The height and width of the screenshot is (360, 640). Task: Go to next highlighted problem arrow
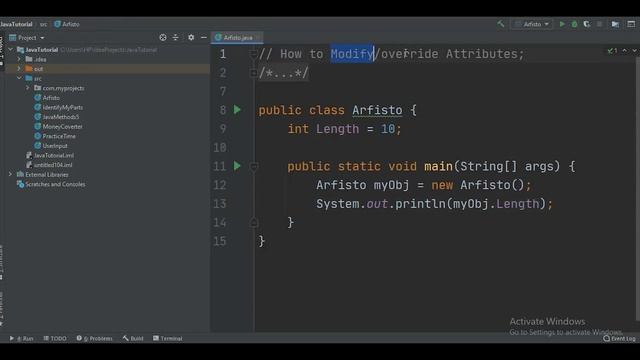[634, 51]
